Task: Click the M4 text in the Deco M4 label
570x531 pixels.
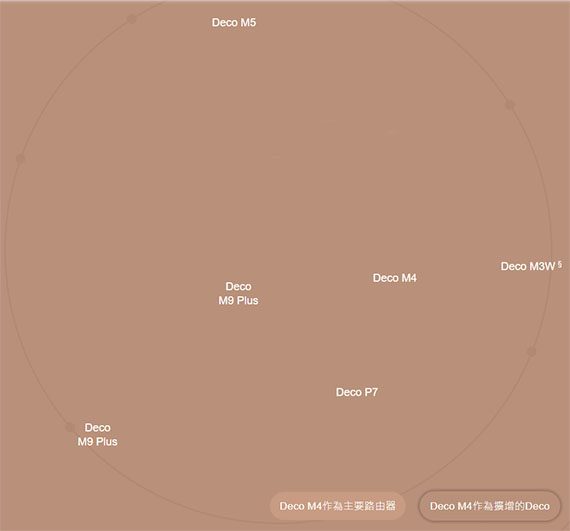Action: [x=408, y=278]
